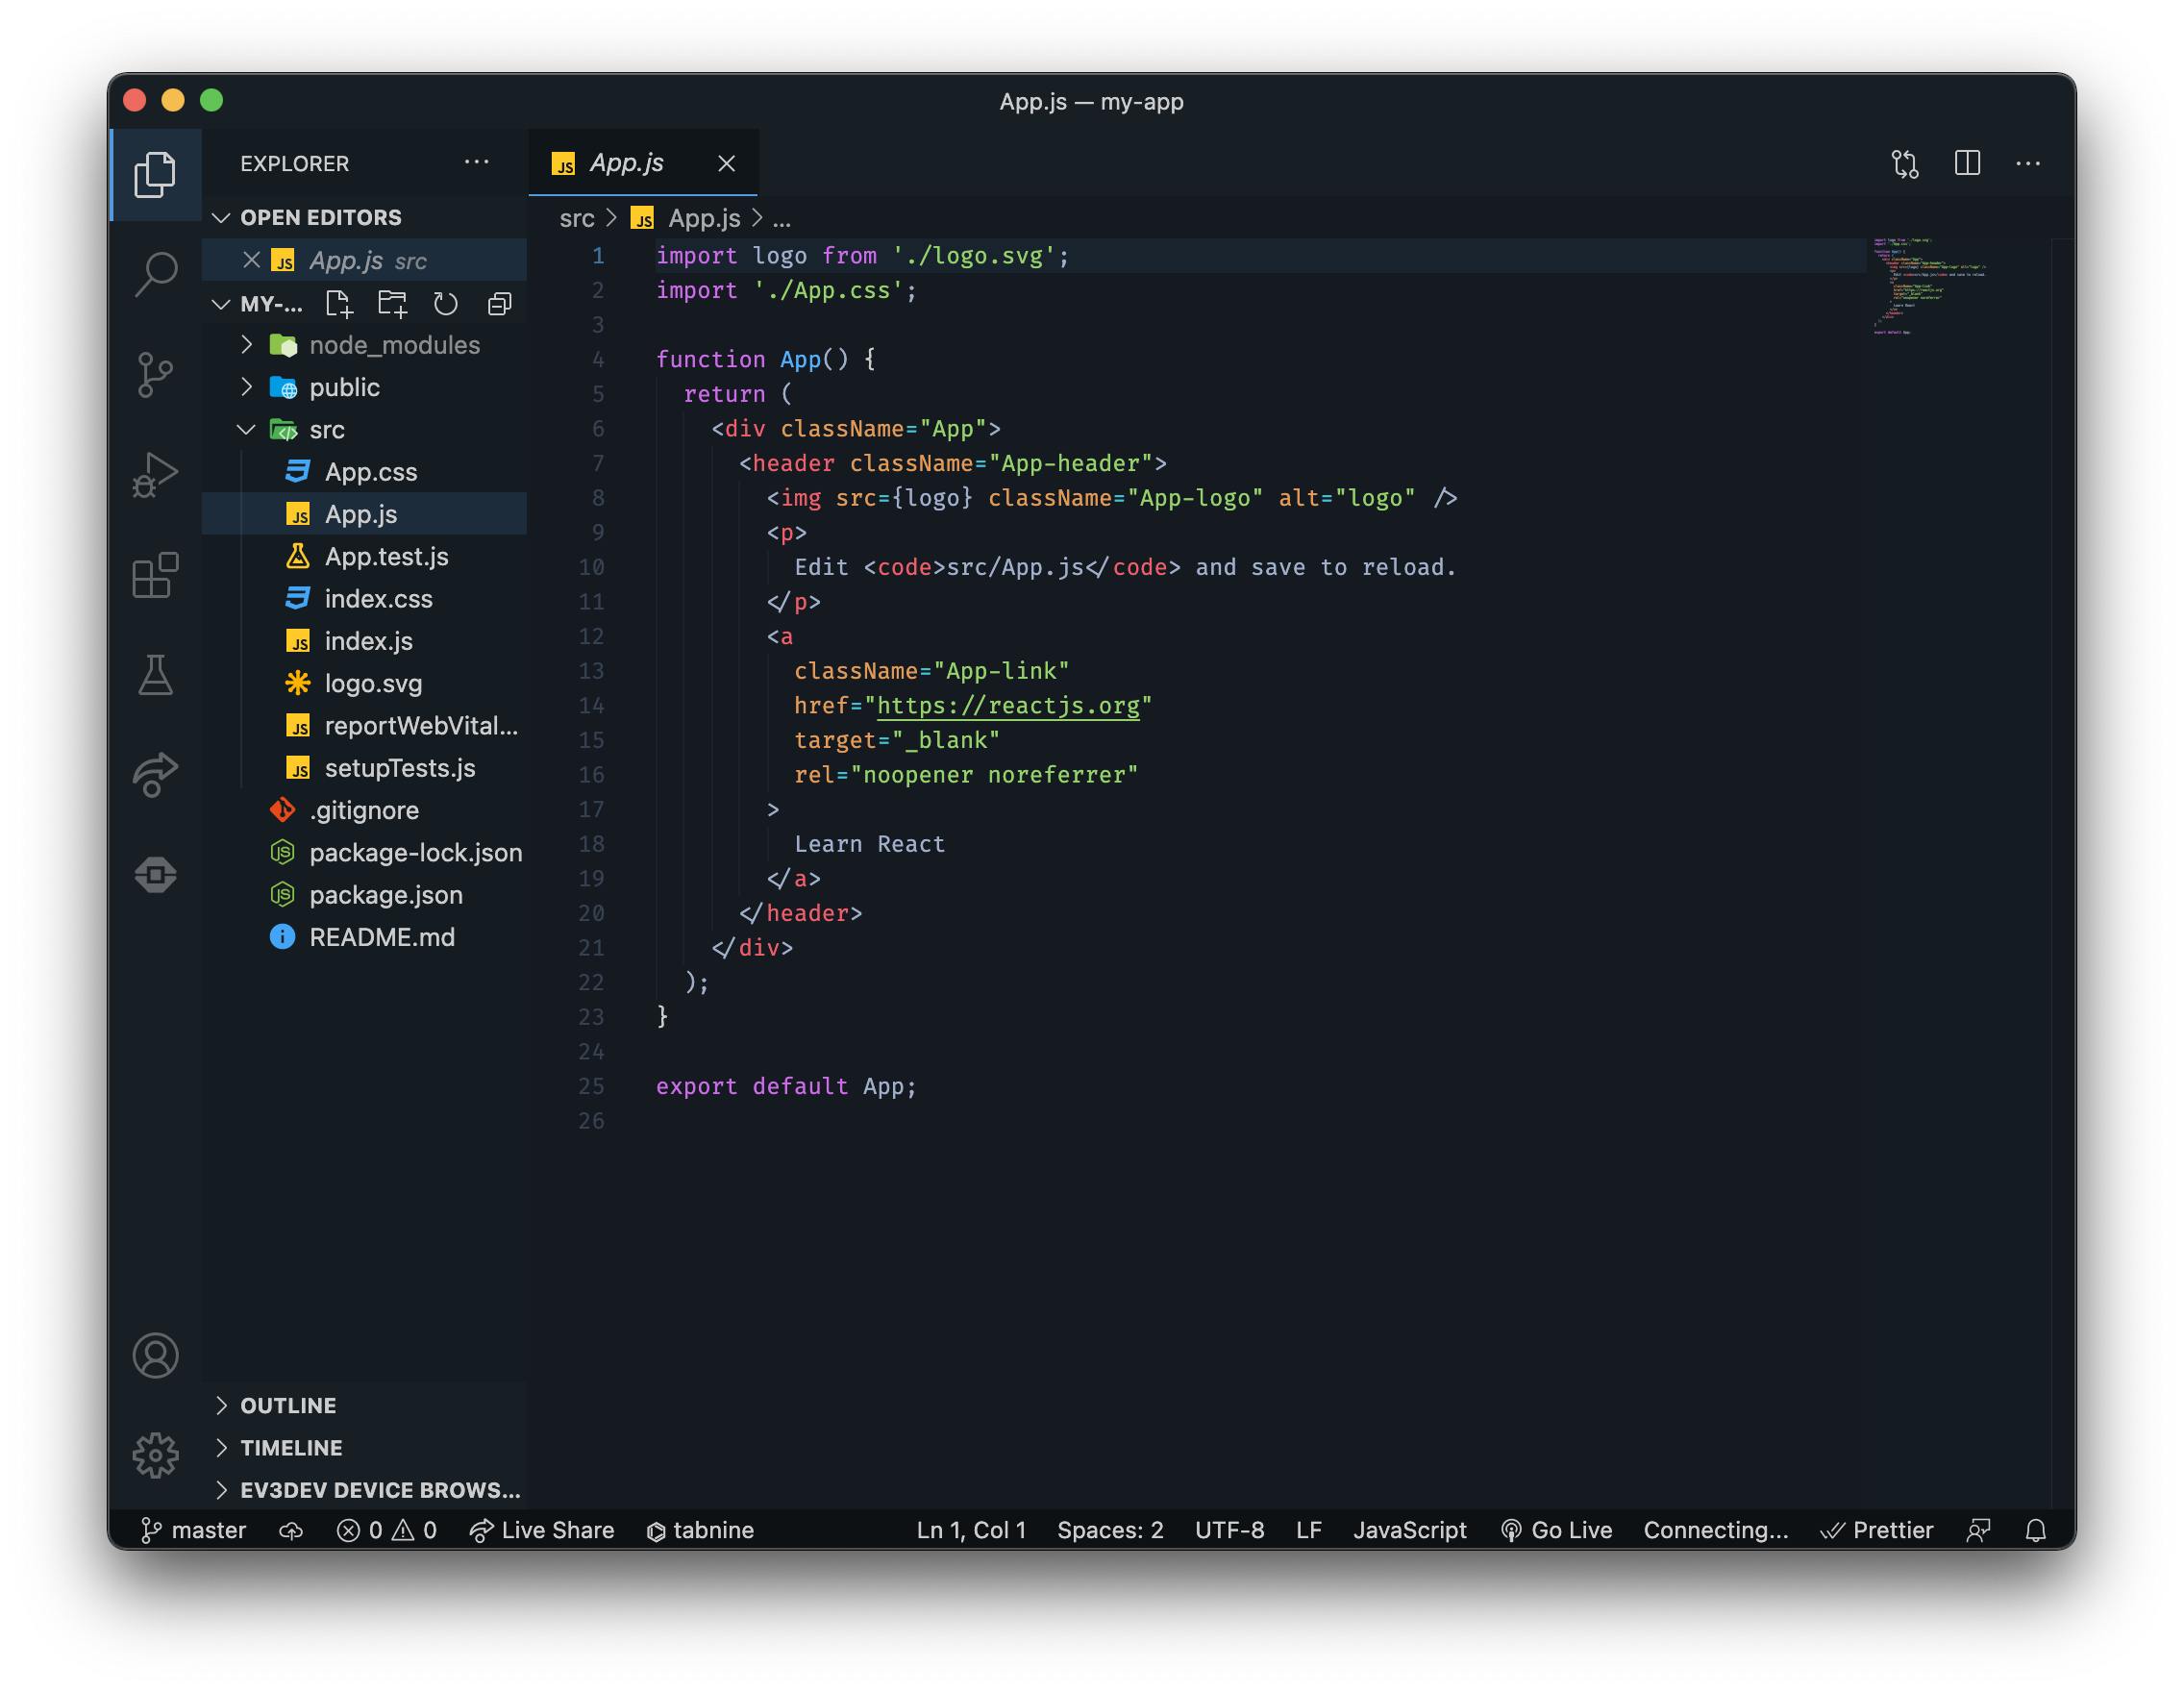Image resolution: width=2184 pixels, height=1692 pixels.
Task: Open Run and Debug view
Action: (155, 475)
